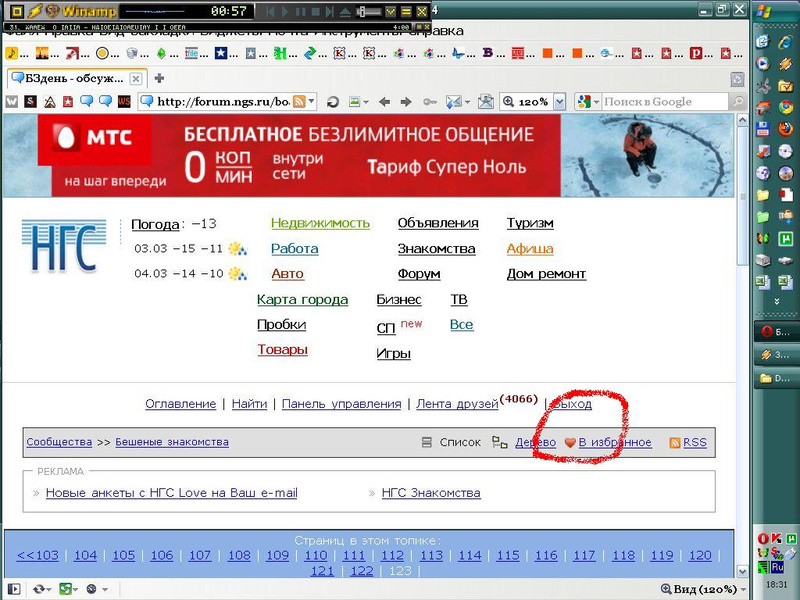
Task: Click the 'Панель управления' link
Action: (x=341, y=404)
